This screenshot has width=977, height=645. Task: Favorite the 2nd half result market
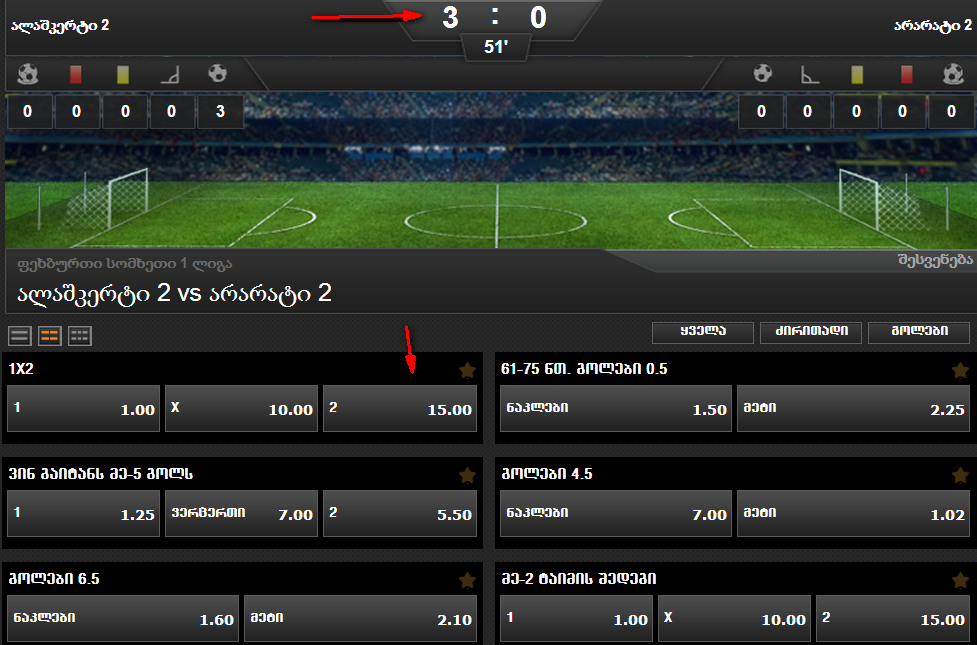tap(960, 581)
